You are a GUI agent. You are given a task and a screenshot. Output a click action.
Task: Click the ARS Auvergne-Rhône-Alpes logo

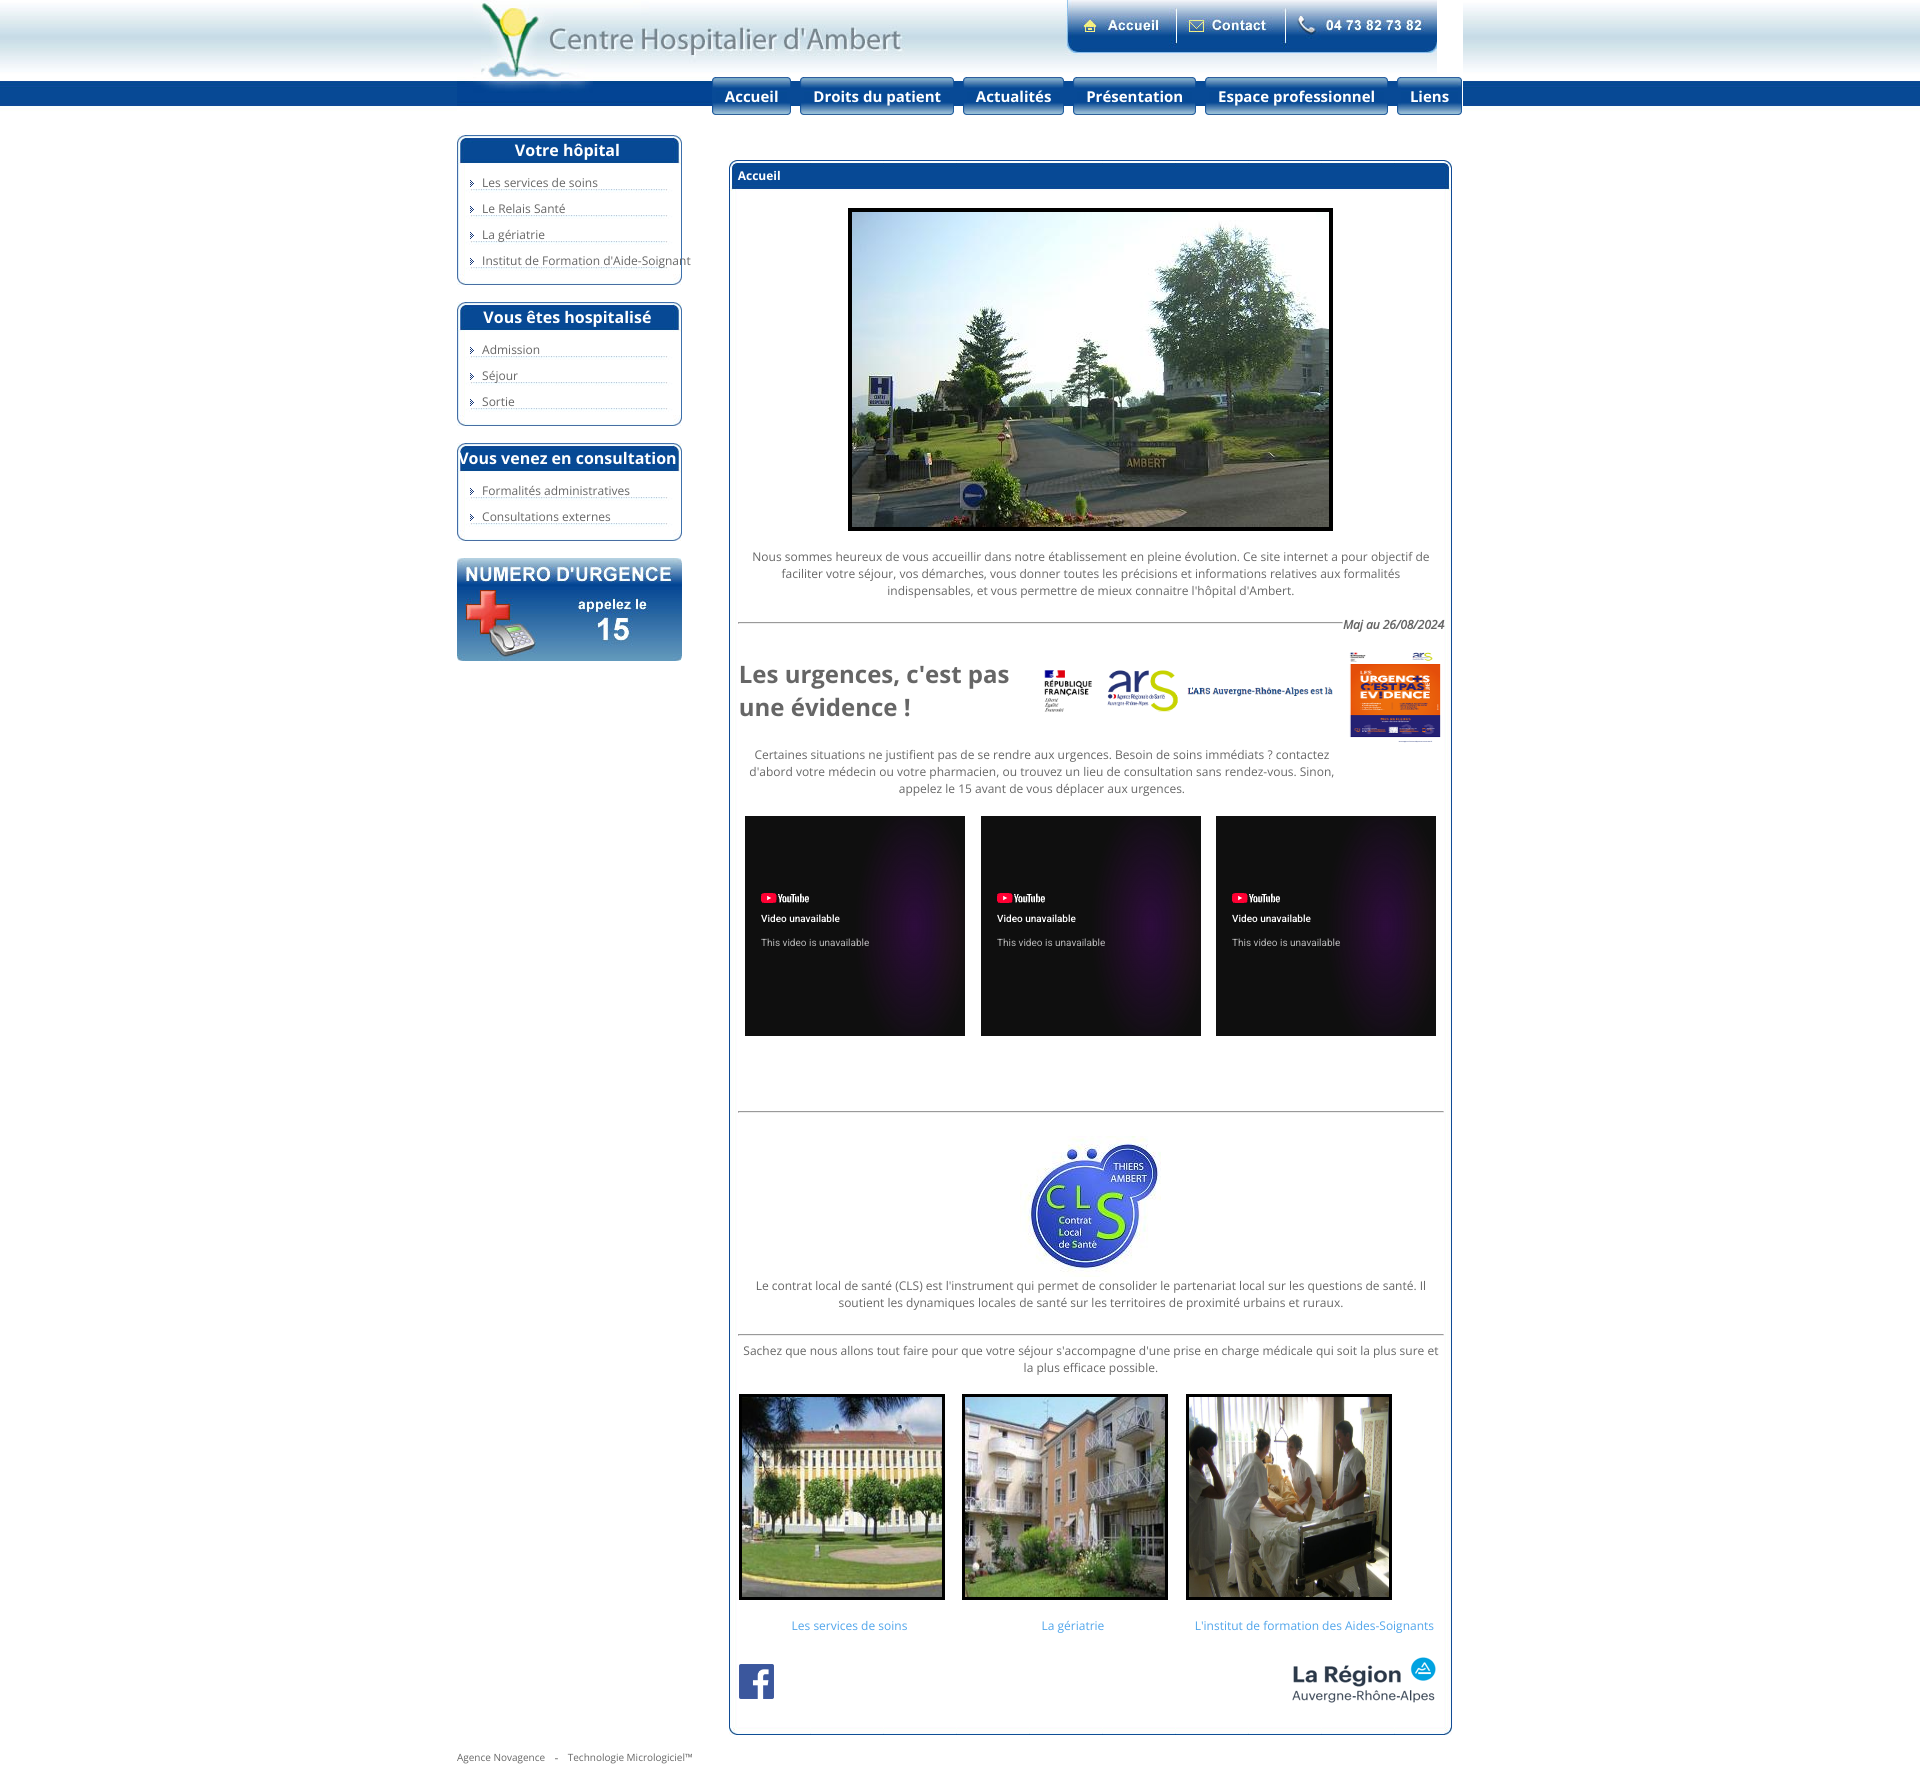1142,690
